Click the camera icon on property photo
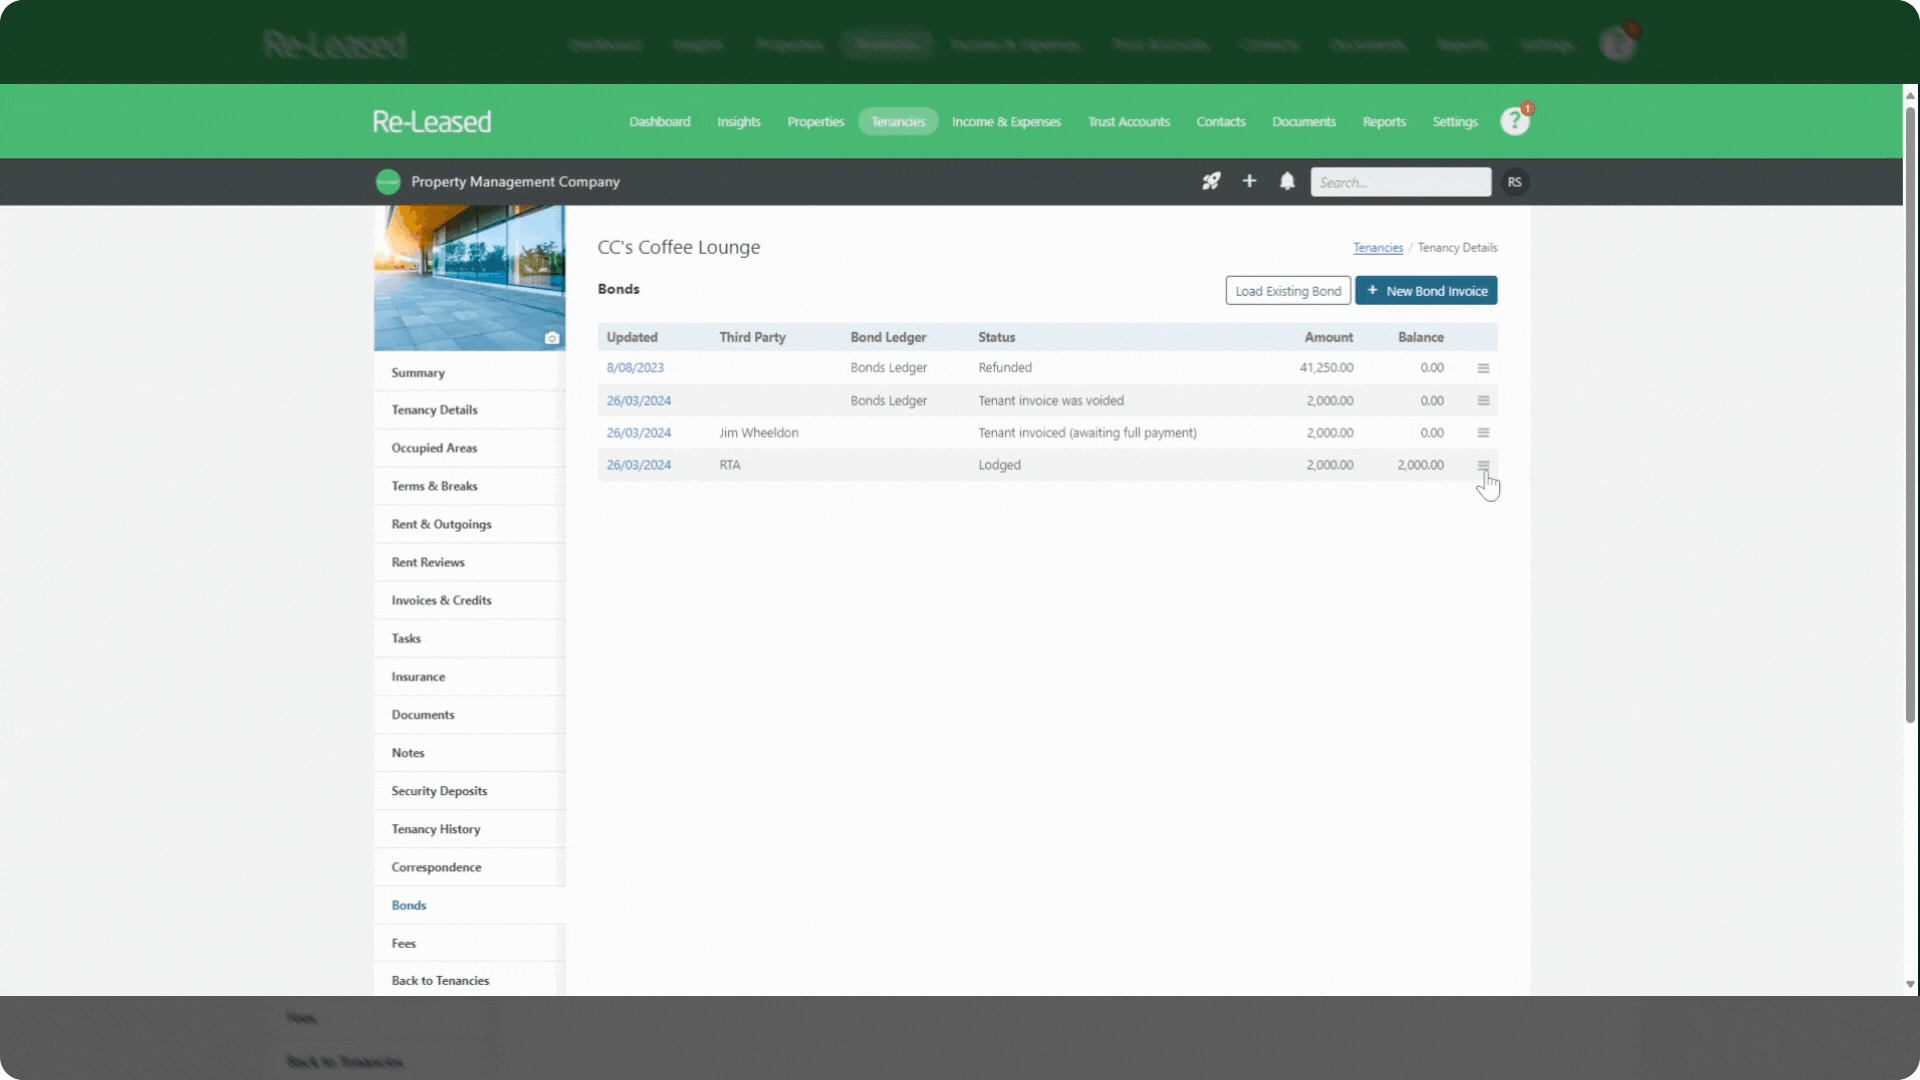 (x=551, y=338)
